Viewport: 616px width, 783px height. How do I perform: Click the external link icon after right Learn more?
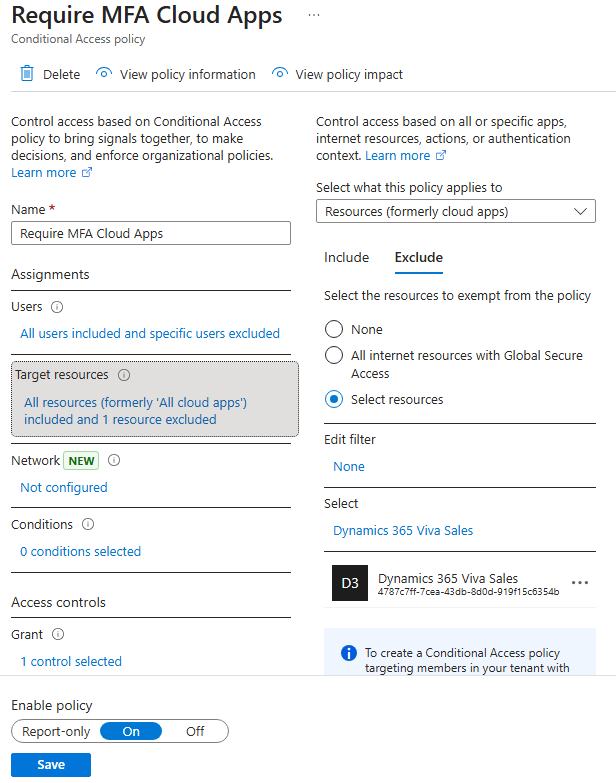441,155
